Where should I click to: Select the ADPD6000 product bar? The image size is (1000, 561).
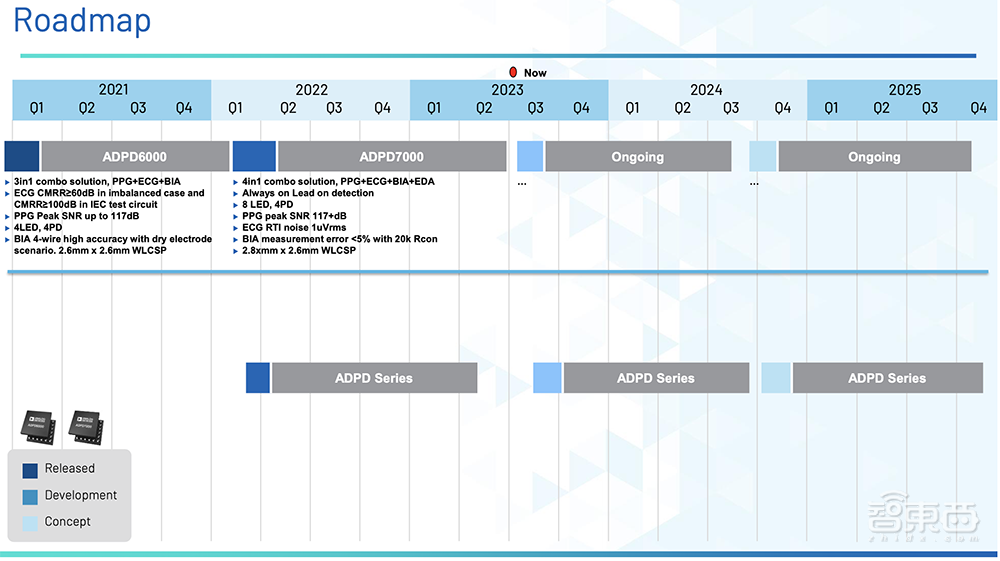tap(135, 157)
